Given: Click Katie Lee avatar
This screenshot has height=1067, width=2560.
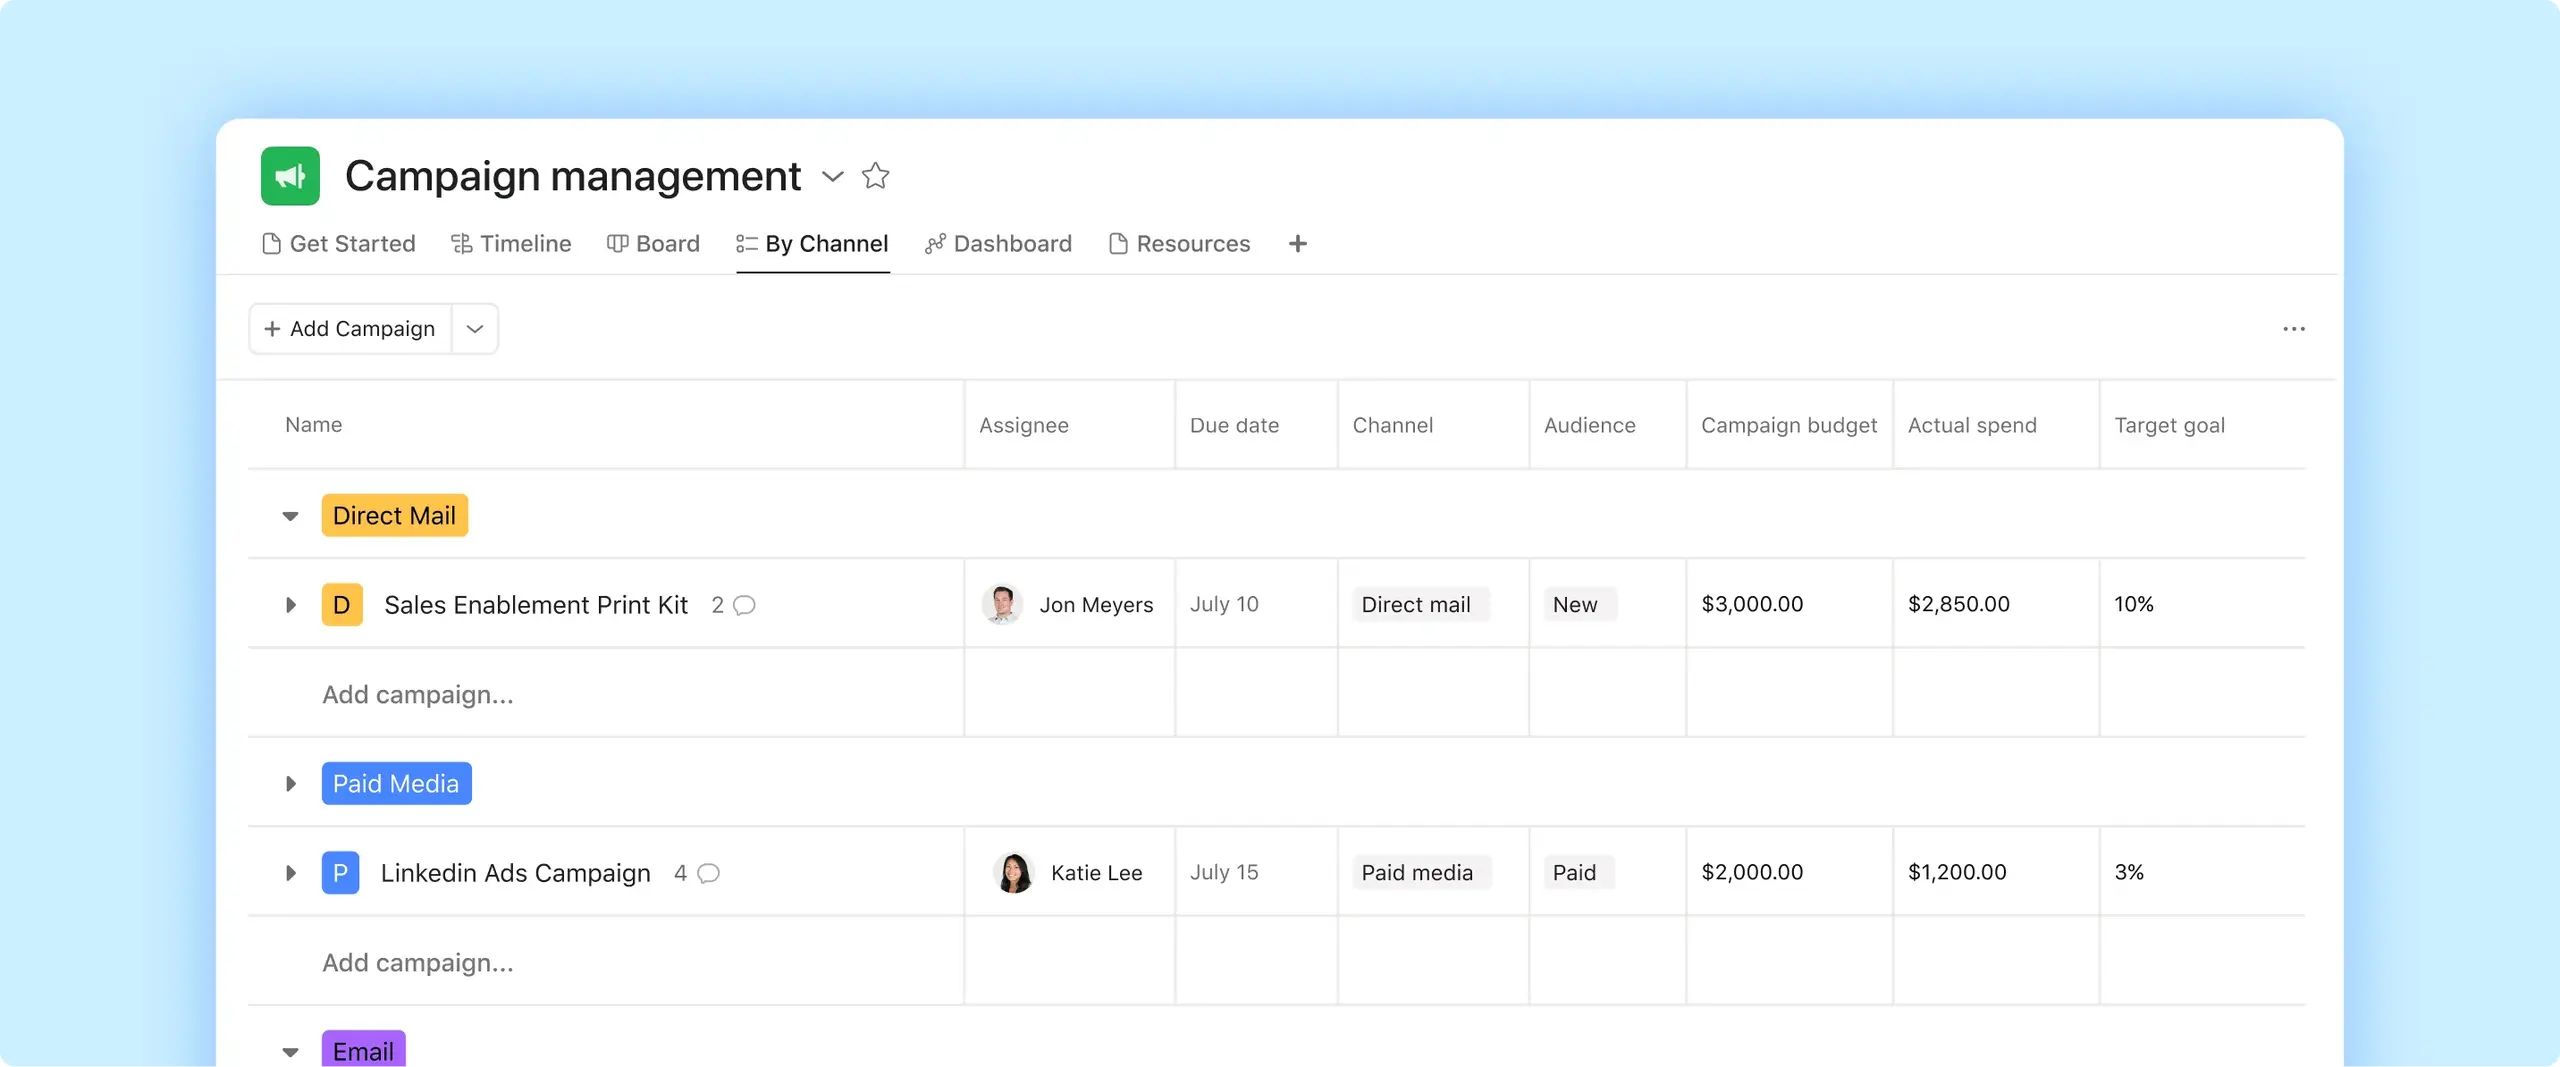Looking at the screenshot, I should click(x=1013, y=872).
